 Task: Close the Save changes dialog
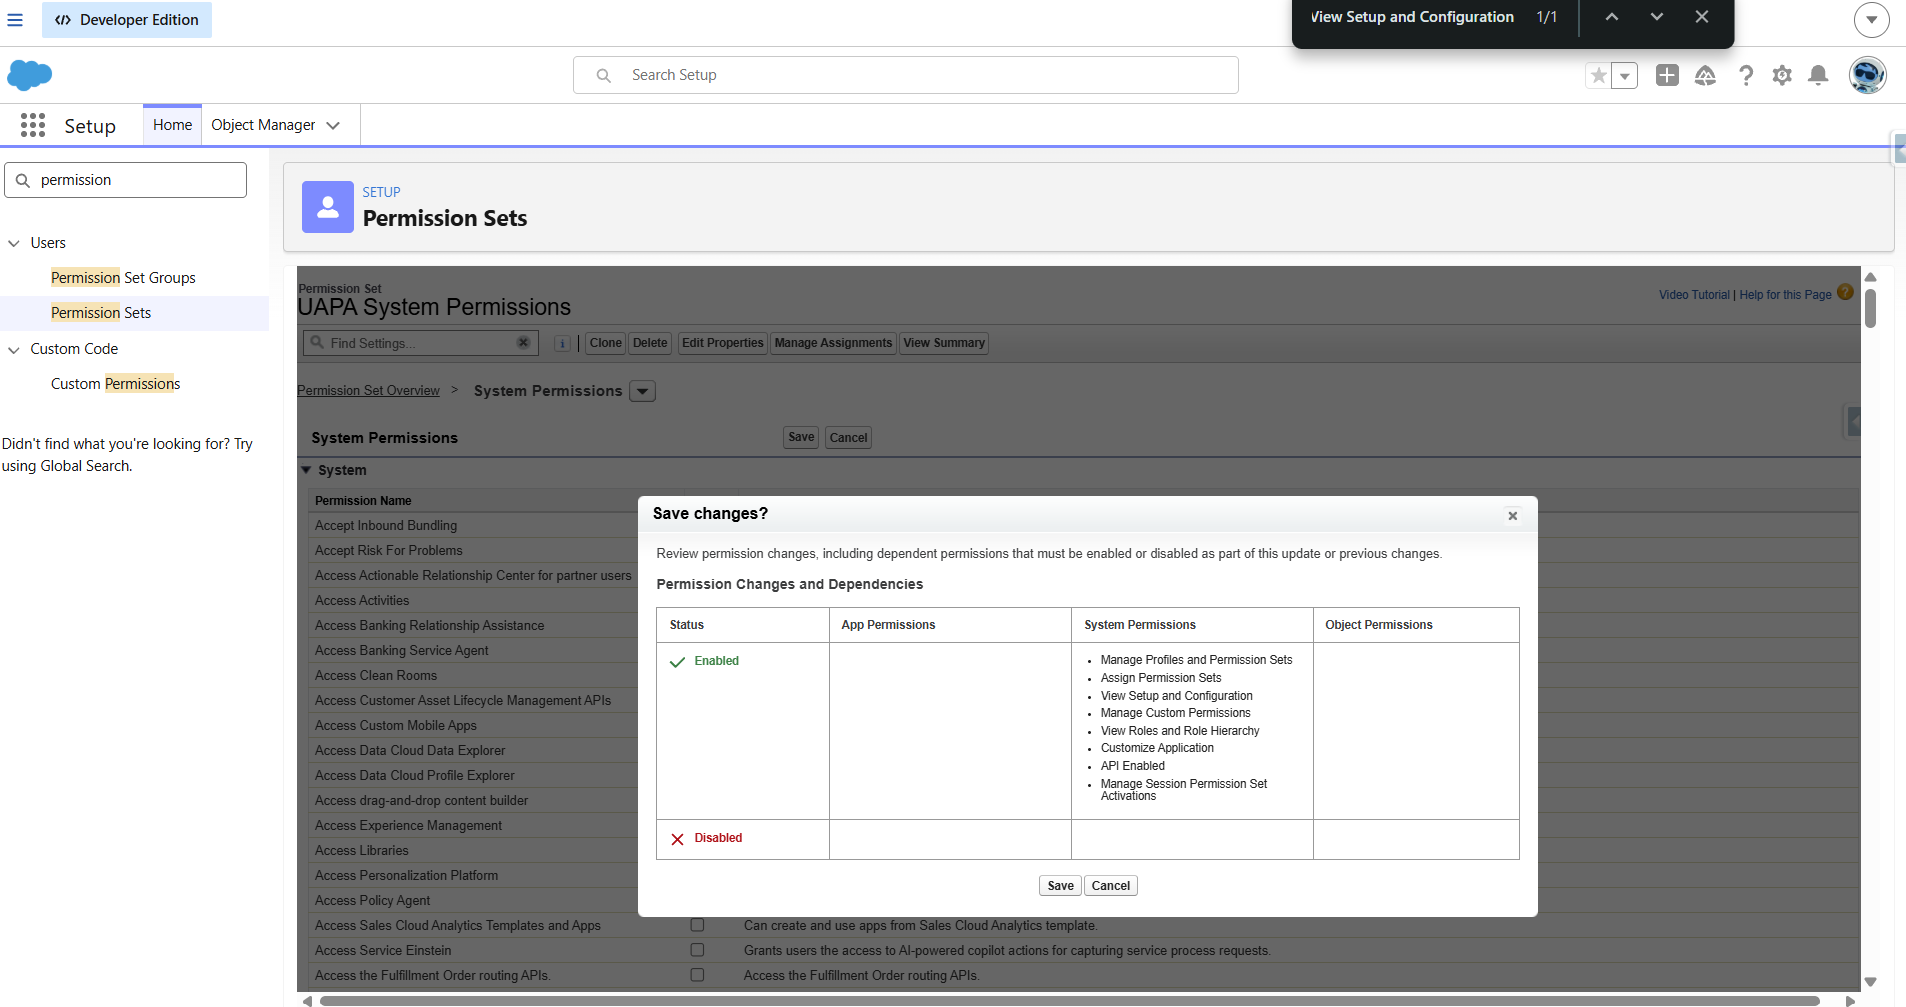click(1513, 516)
